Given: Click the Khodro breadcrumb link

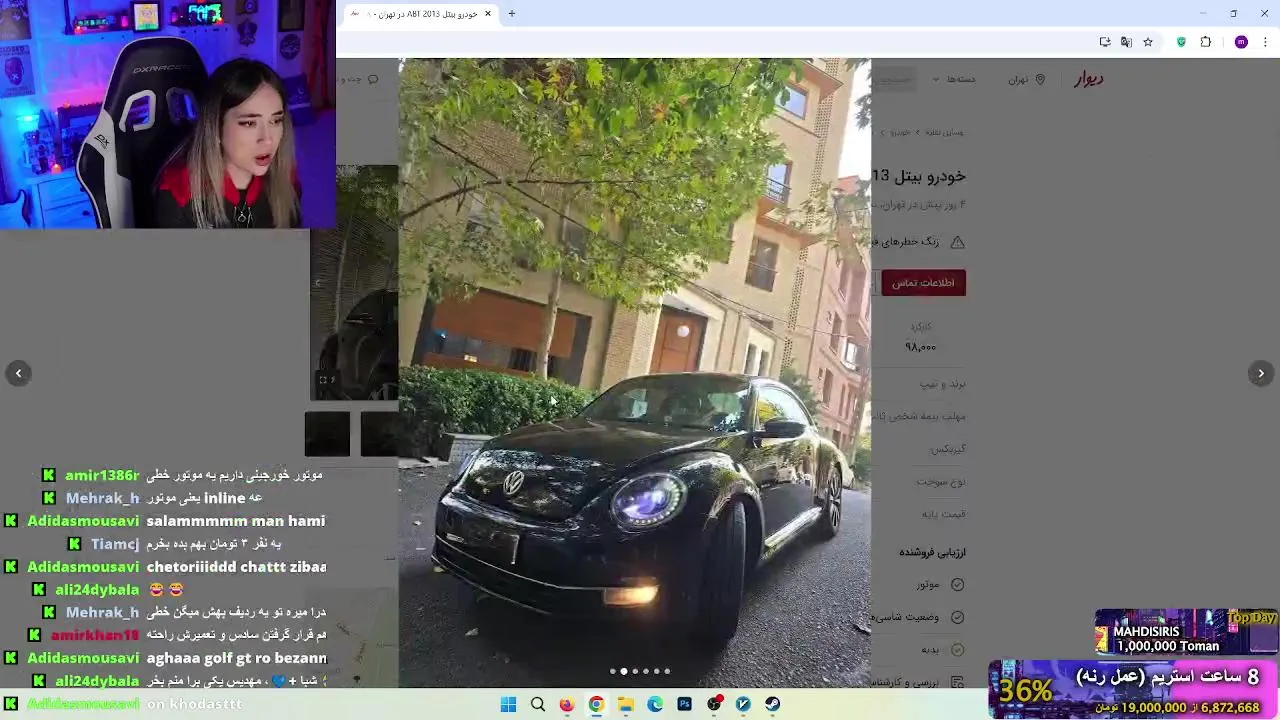Looking at the screenshot, I should point(900,132).
